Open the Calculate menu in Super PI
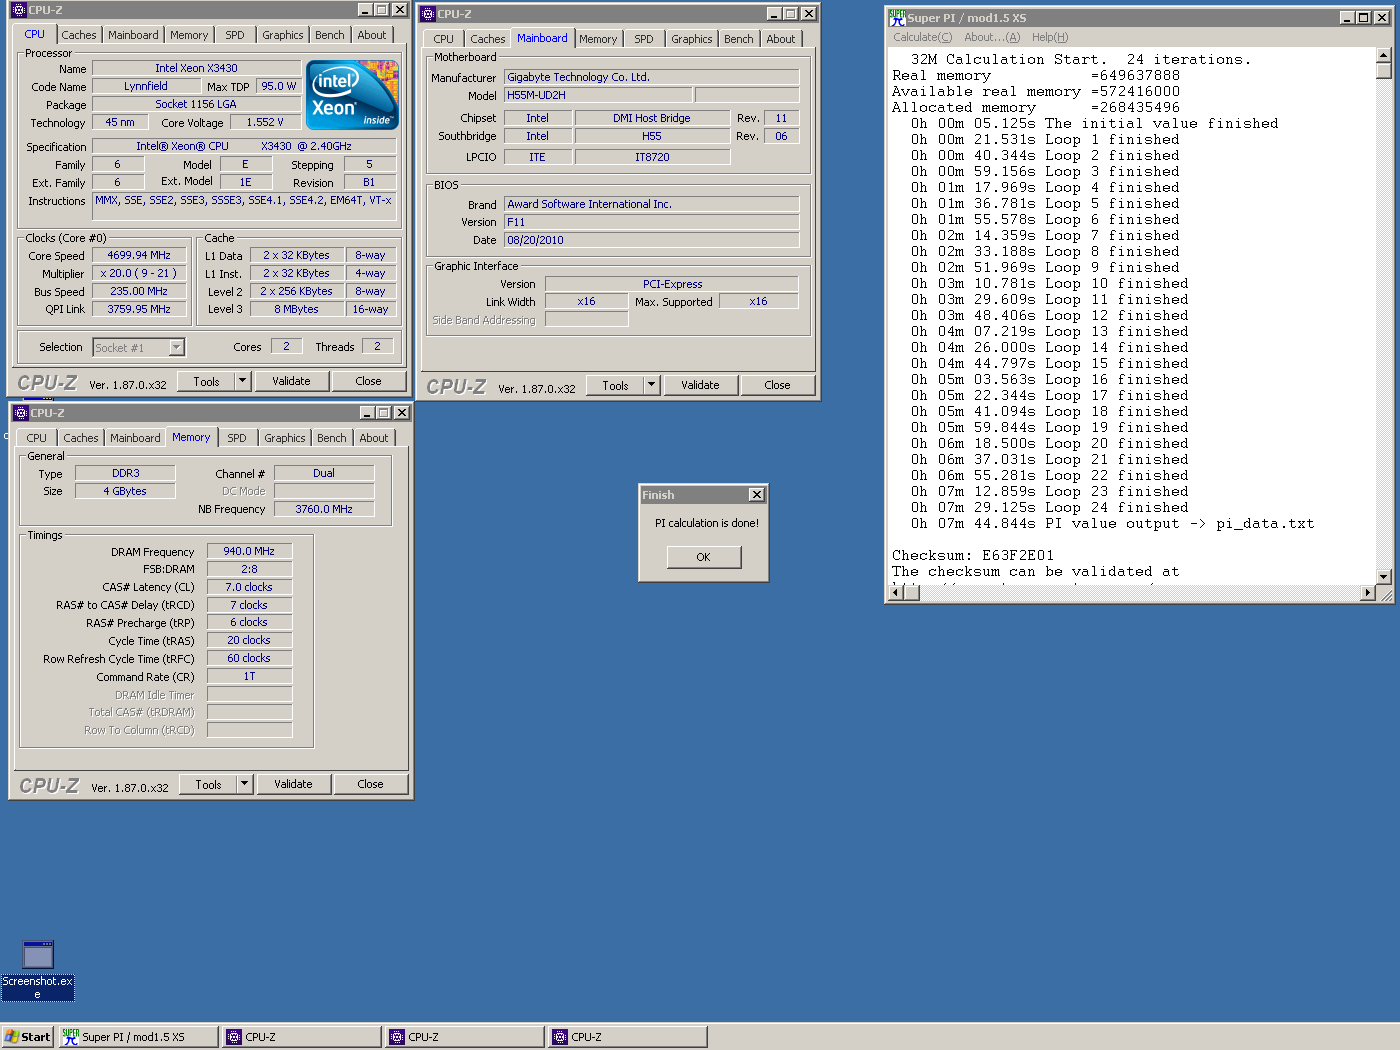The image size is (1400, 1050). click(x=923, y=37)
